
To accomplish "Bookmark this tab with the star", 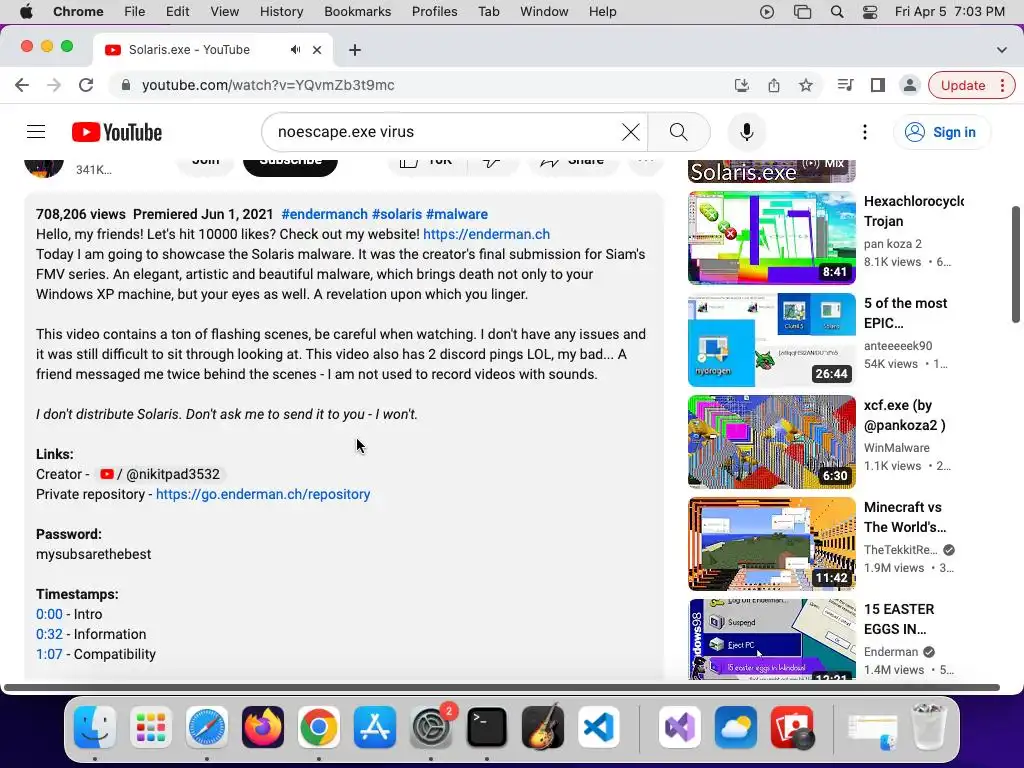I will point(806,85).
